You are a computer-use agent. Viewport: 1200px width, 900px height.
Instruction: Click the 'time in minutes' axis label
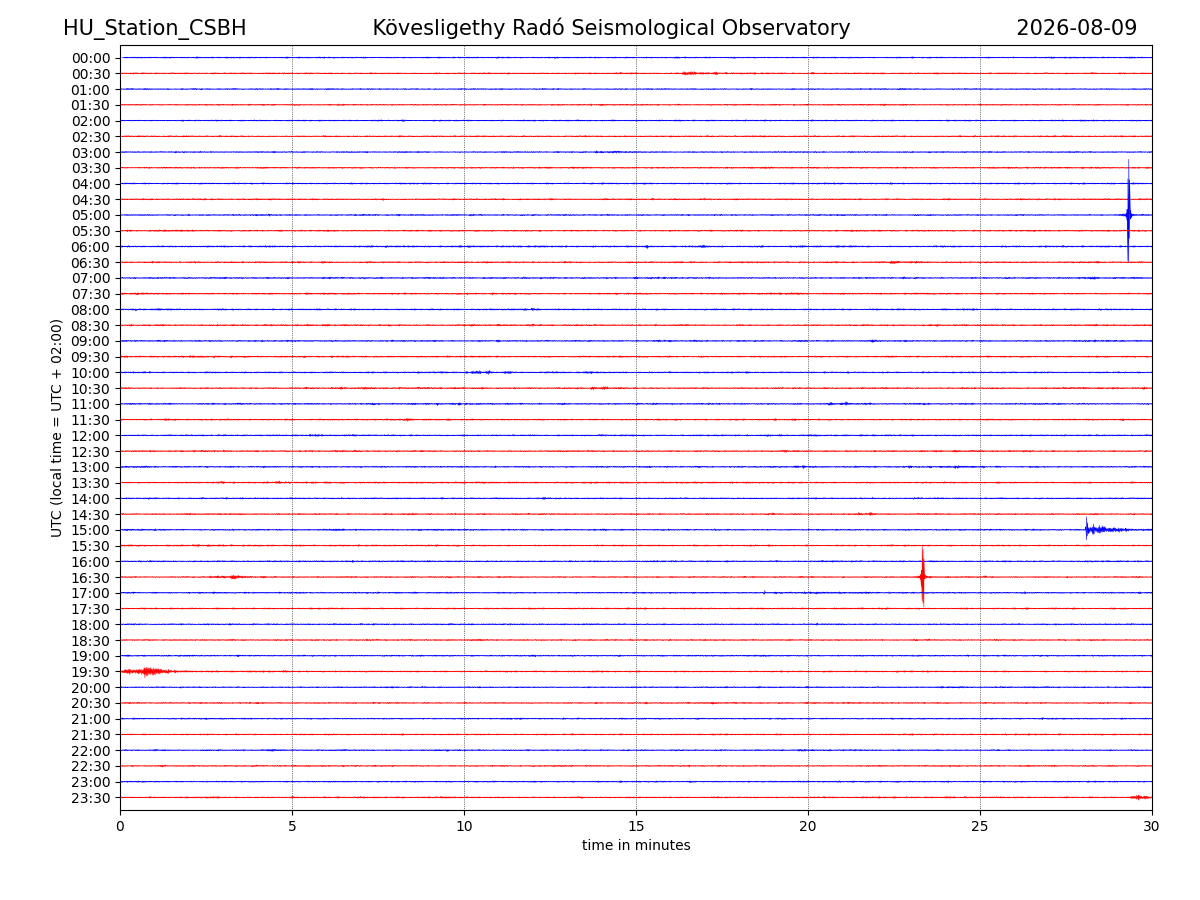coord(636,846)
